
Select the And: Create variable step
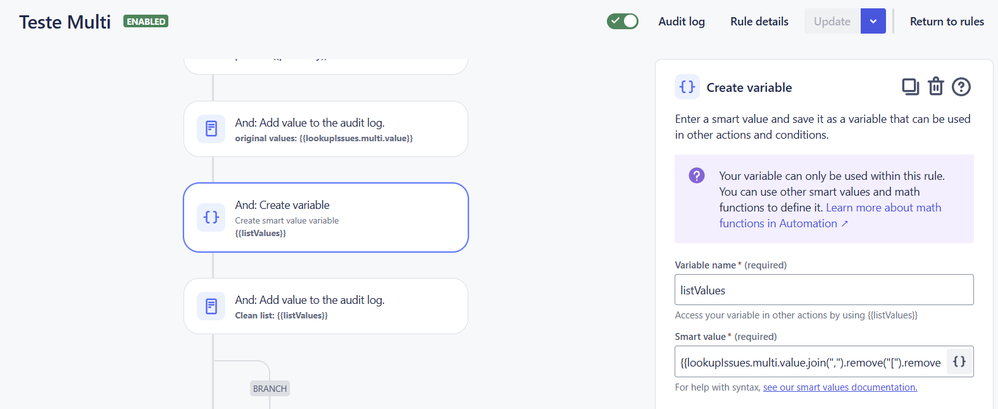point(326,218)
